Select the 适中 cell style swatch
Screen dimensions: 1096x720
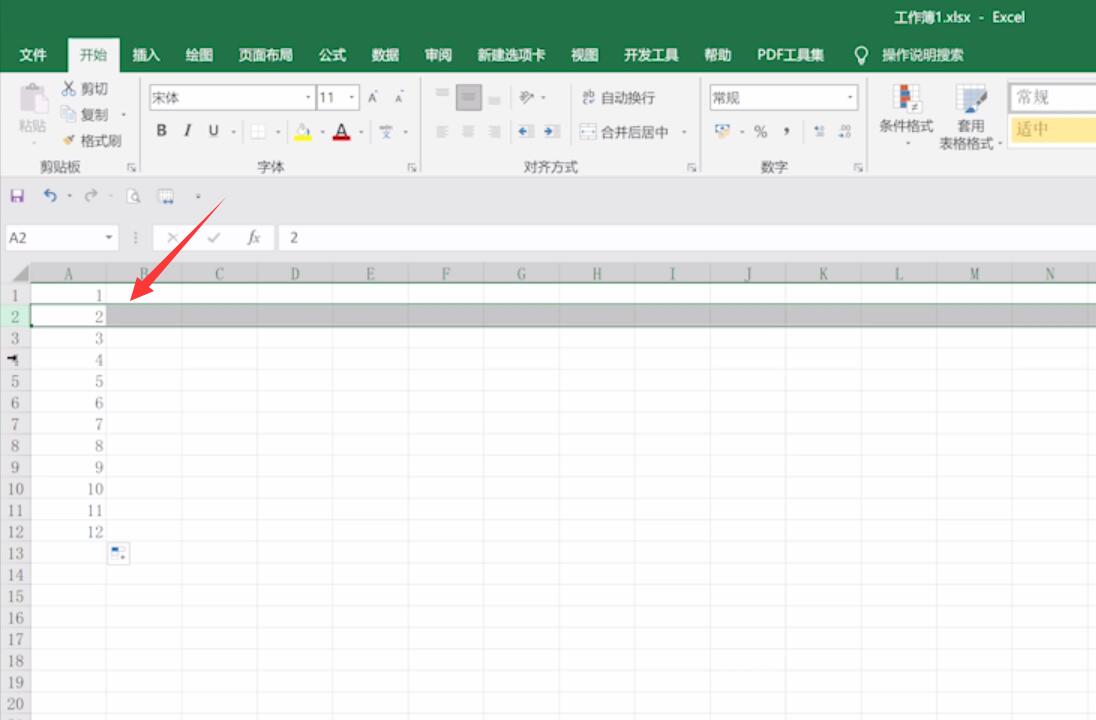1052,129
